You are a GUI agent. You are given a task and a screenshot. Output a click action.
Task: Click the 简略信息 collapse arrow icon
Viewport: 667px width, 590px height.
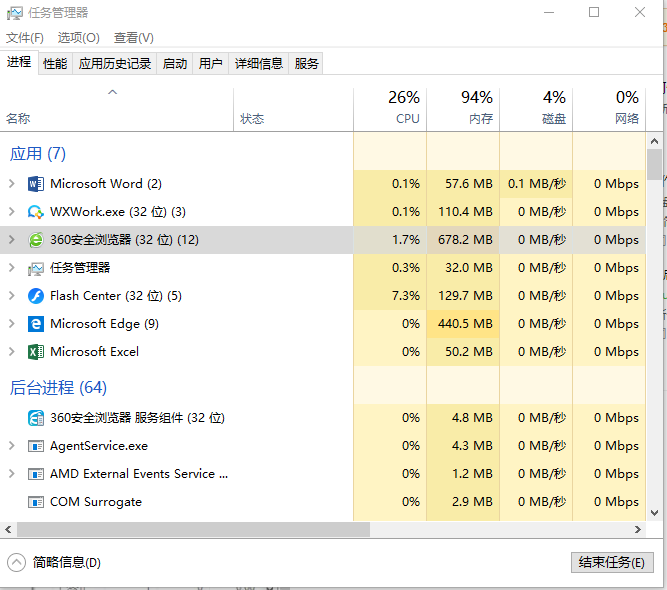16,563
